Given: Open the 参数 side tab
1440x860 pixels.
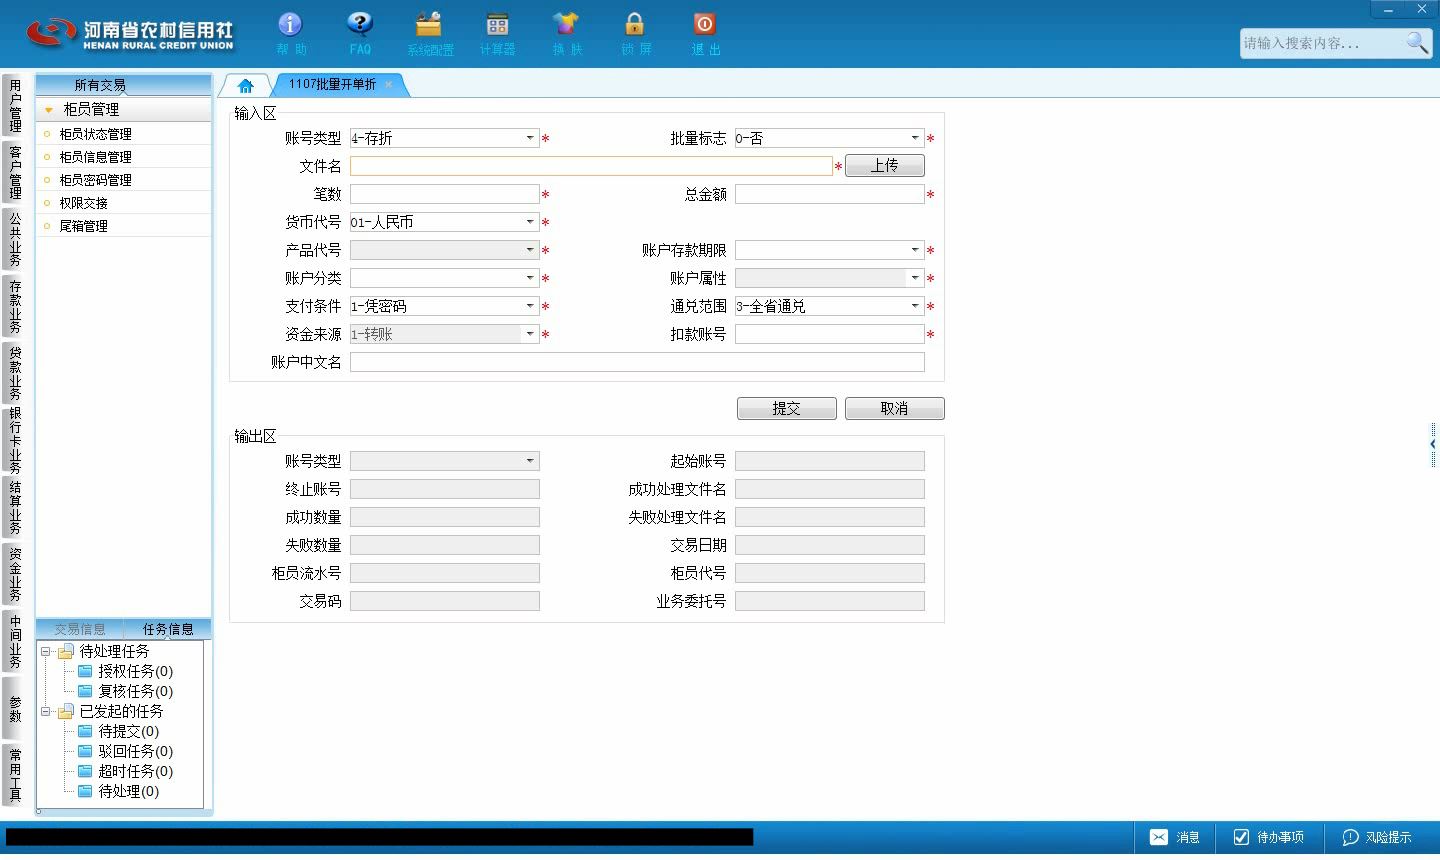Looking at the screenshot, I should pos(14,709).
